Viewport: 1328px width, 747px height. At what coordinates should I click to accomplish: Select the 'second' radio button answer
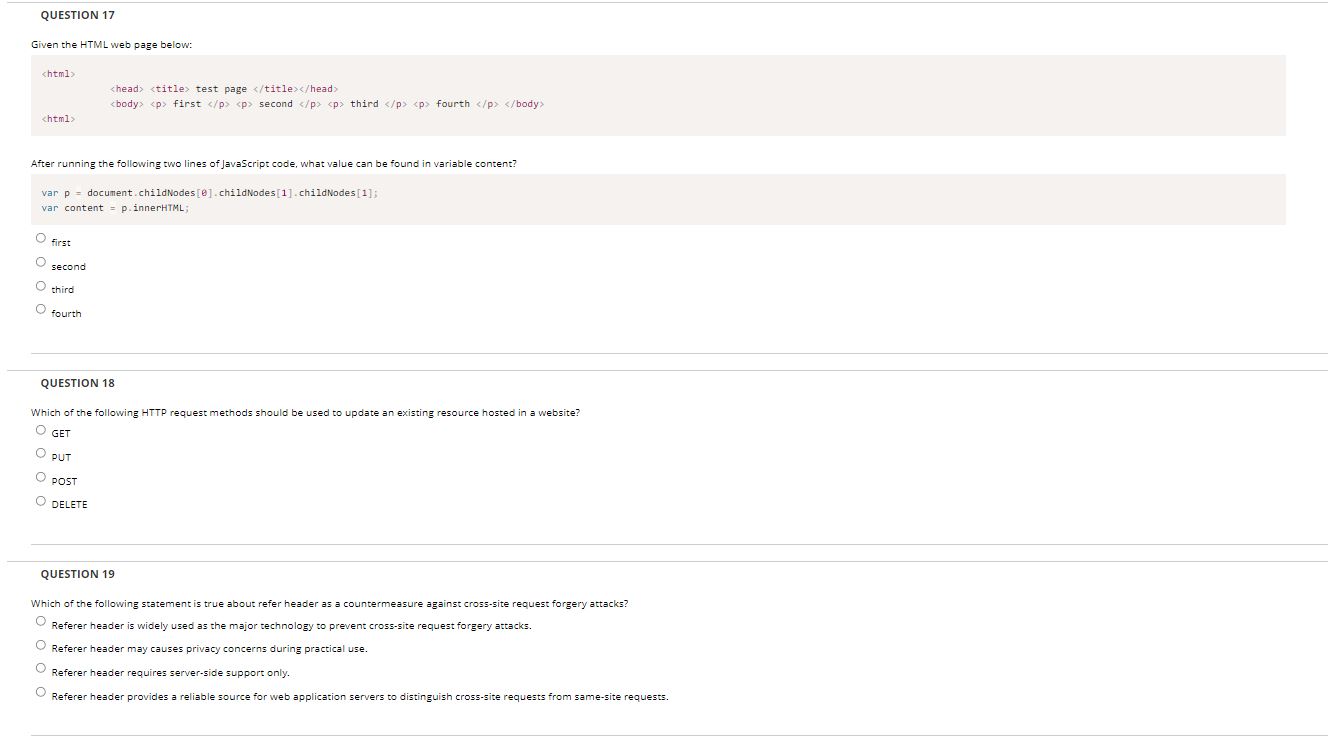coord(41,262)
